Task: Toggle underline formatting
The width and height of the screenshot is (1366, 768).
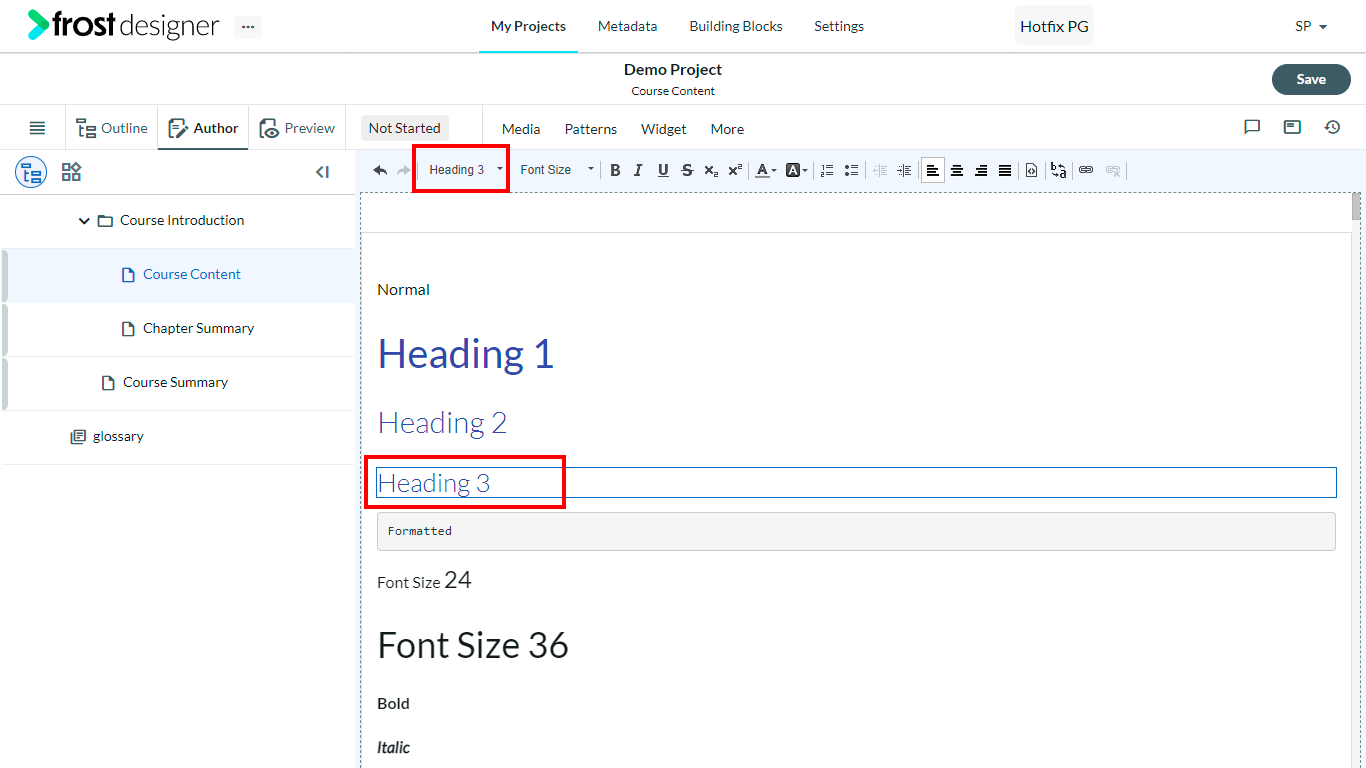Action: tap(663, 170)
